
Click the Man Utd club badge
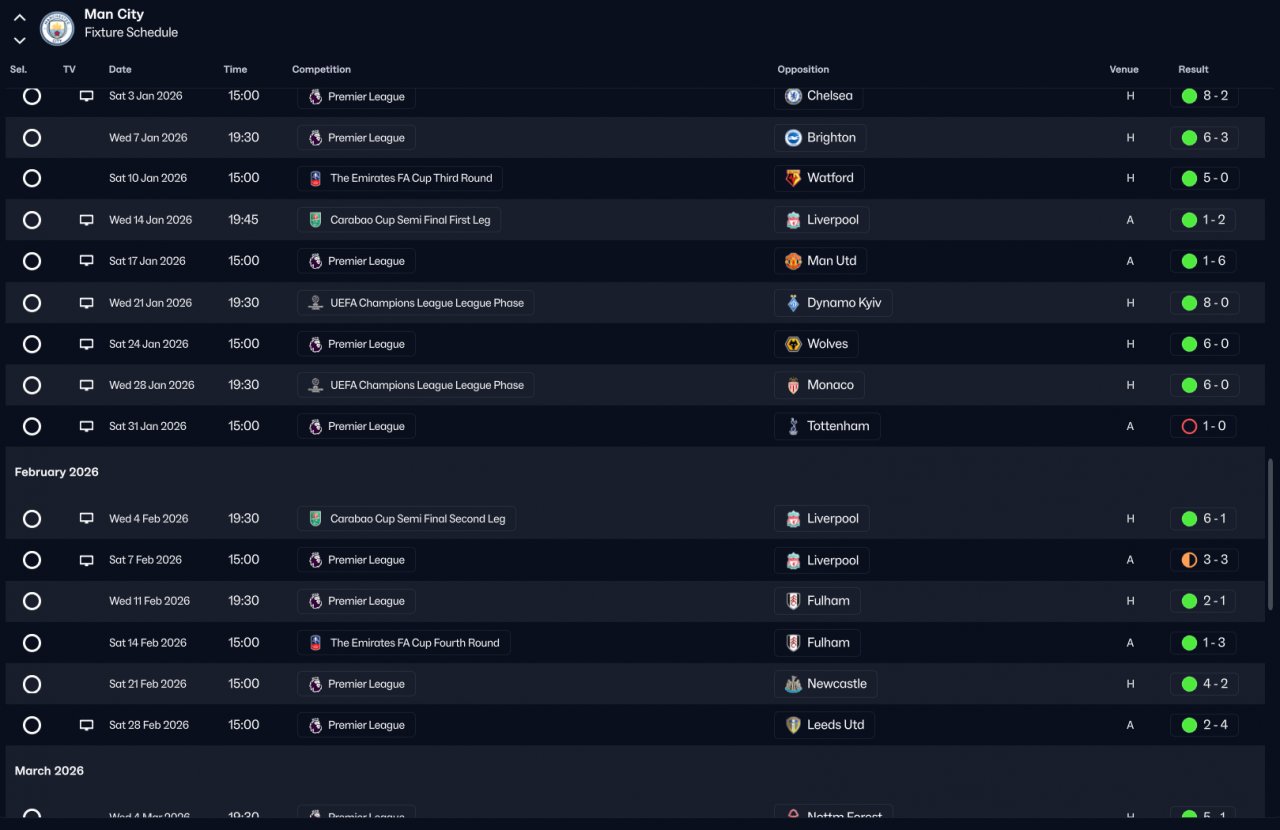[793, 261]
